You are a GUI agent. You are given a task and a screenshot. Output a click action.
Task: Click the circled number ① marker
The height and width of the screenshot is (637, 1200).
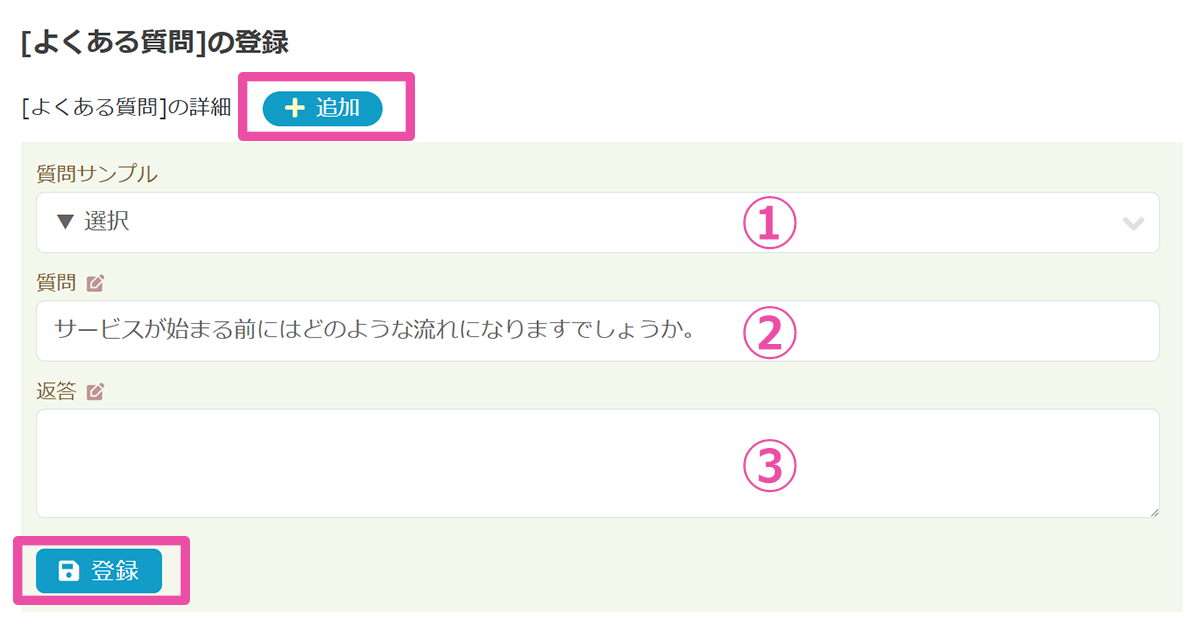[x=768, y=223]
